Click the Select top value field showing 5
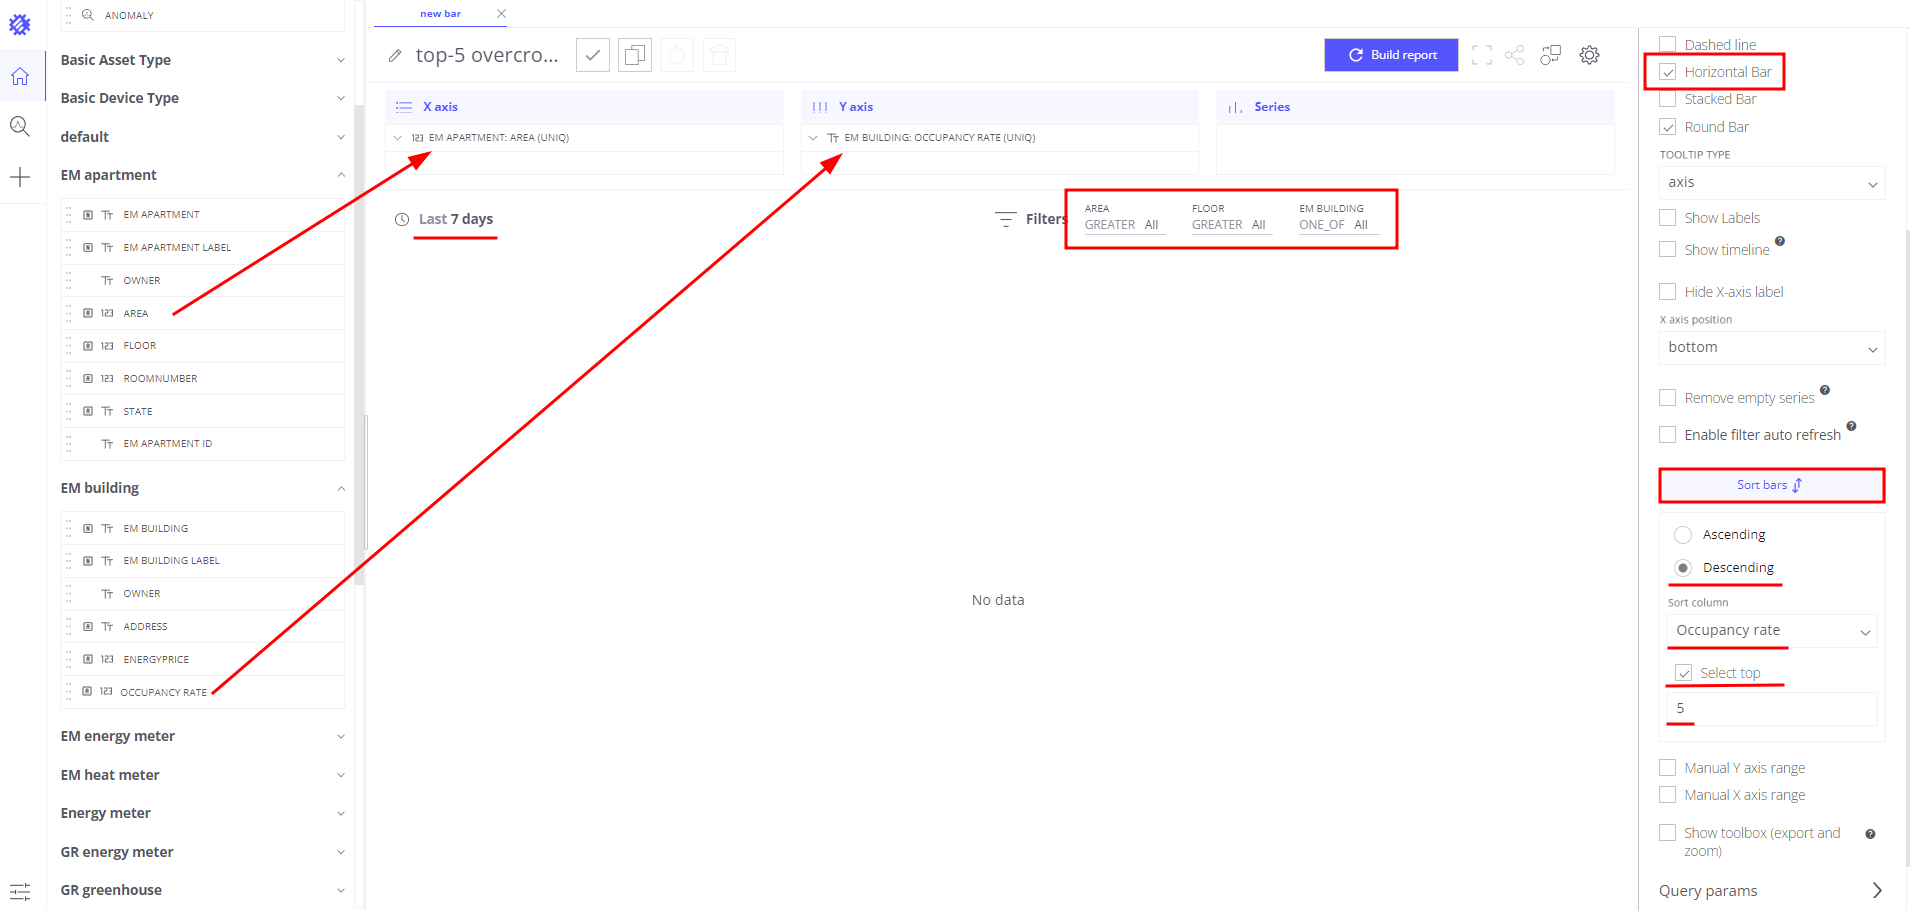 pyautogui.click(x=1771, y=708)
